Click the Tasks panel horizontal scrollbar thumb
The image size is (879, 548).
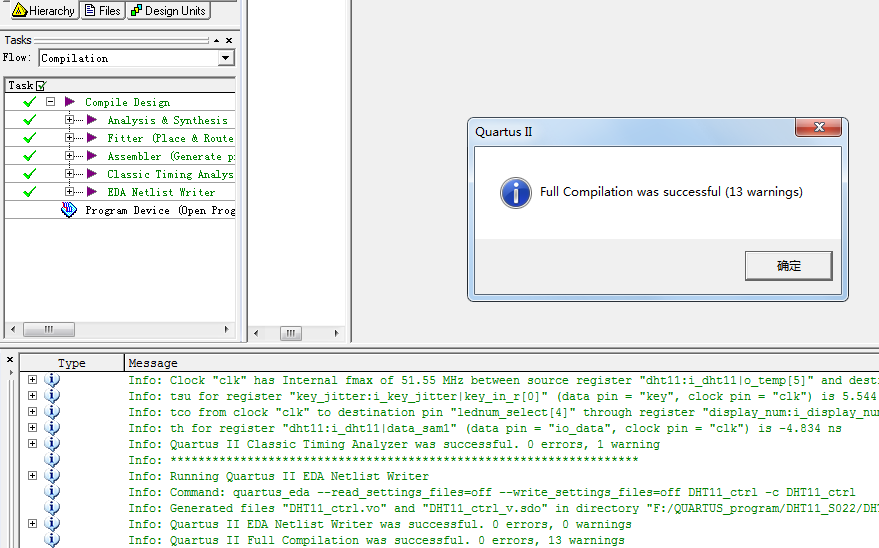49,329
